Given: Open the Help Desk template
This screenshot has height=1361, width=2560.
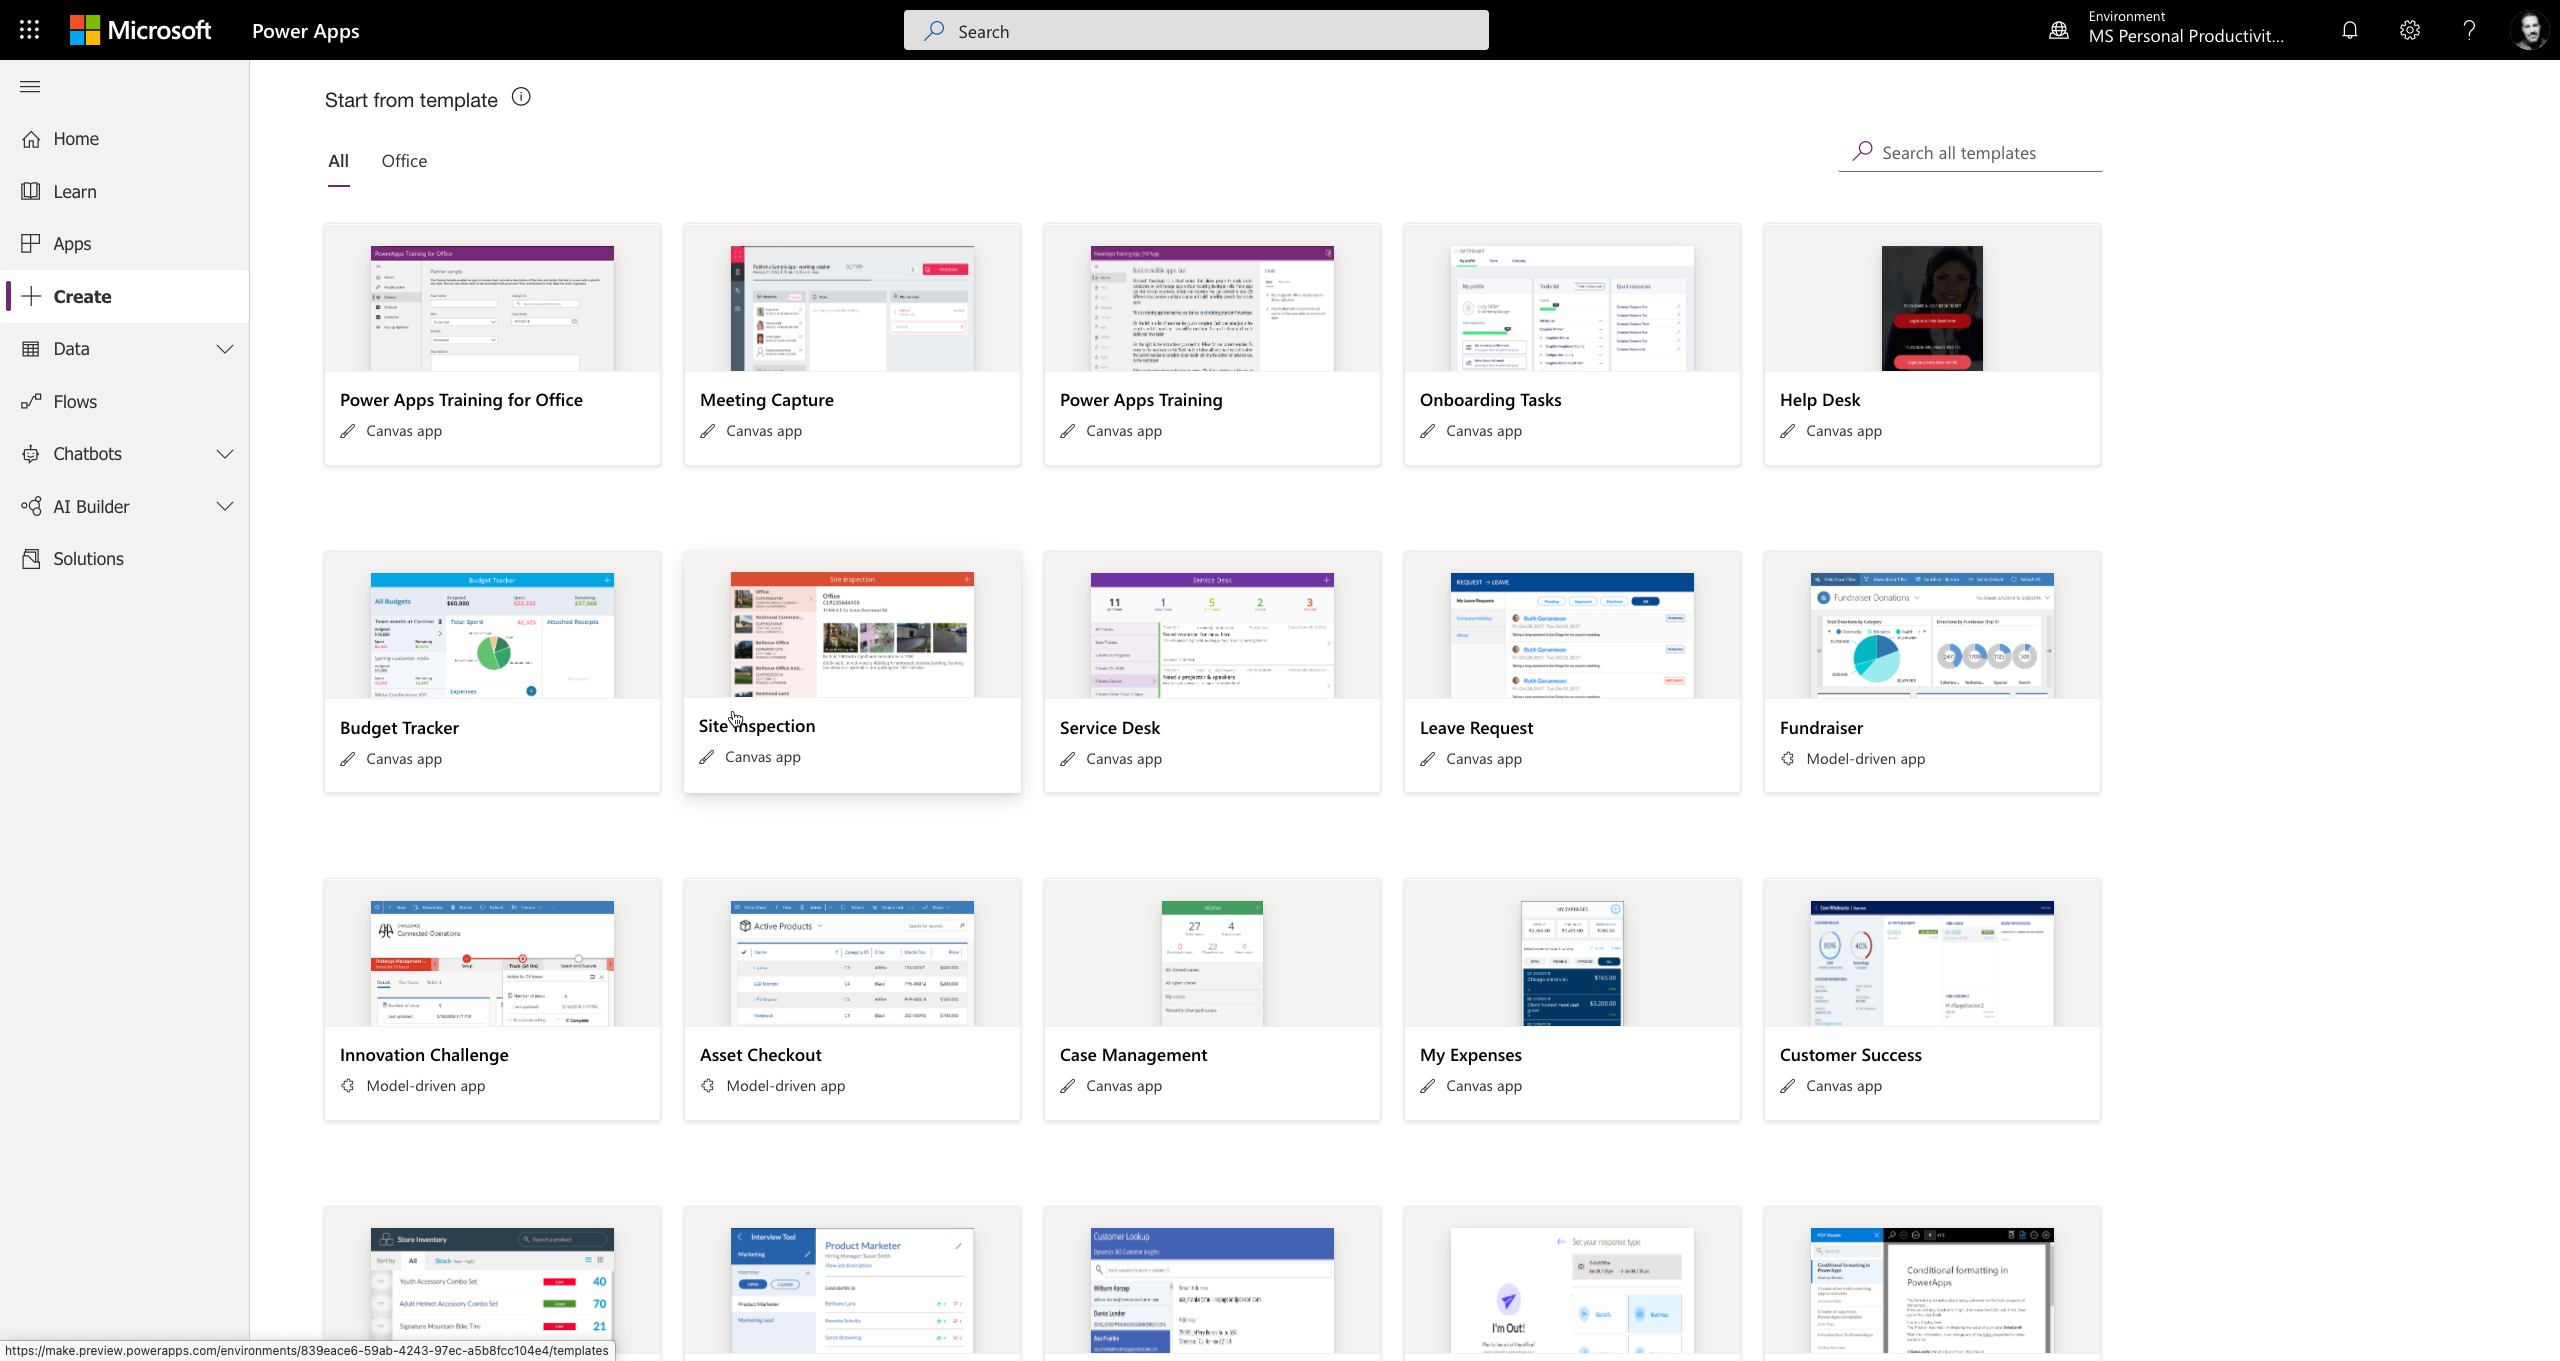Looking at the screenshot, I should pos(1931,345).
